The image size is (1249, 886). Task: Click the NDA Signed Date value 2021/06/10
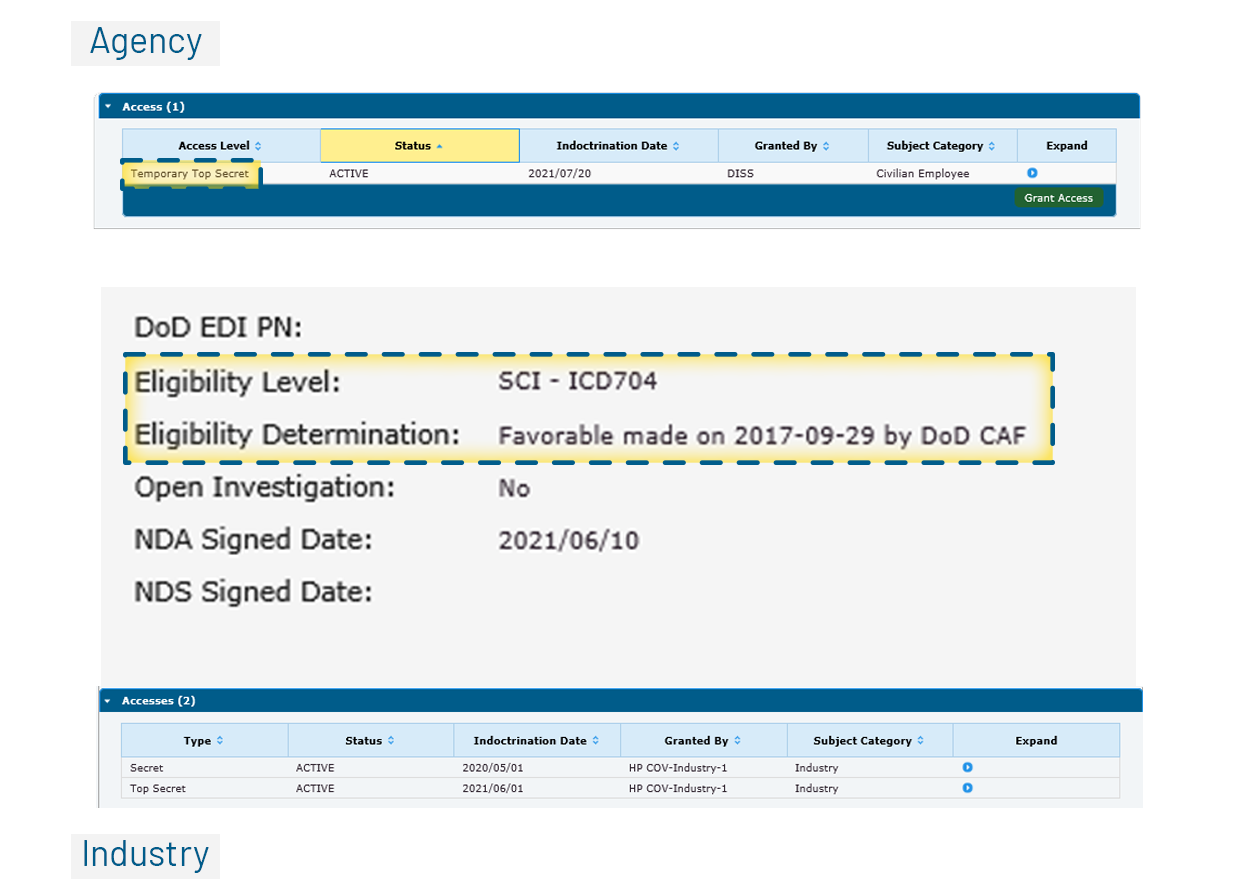coord(568,541)
